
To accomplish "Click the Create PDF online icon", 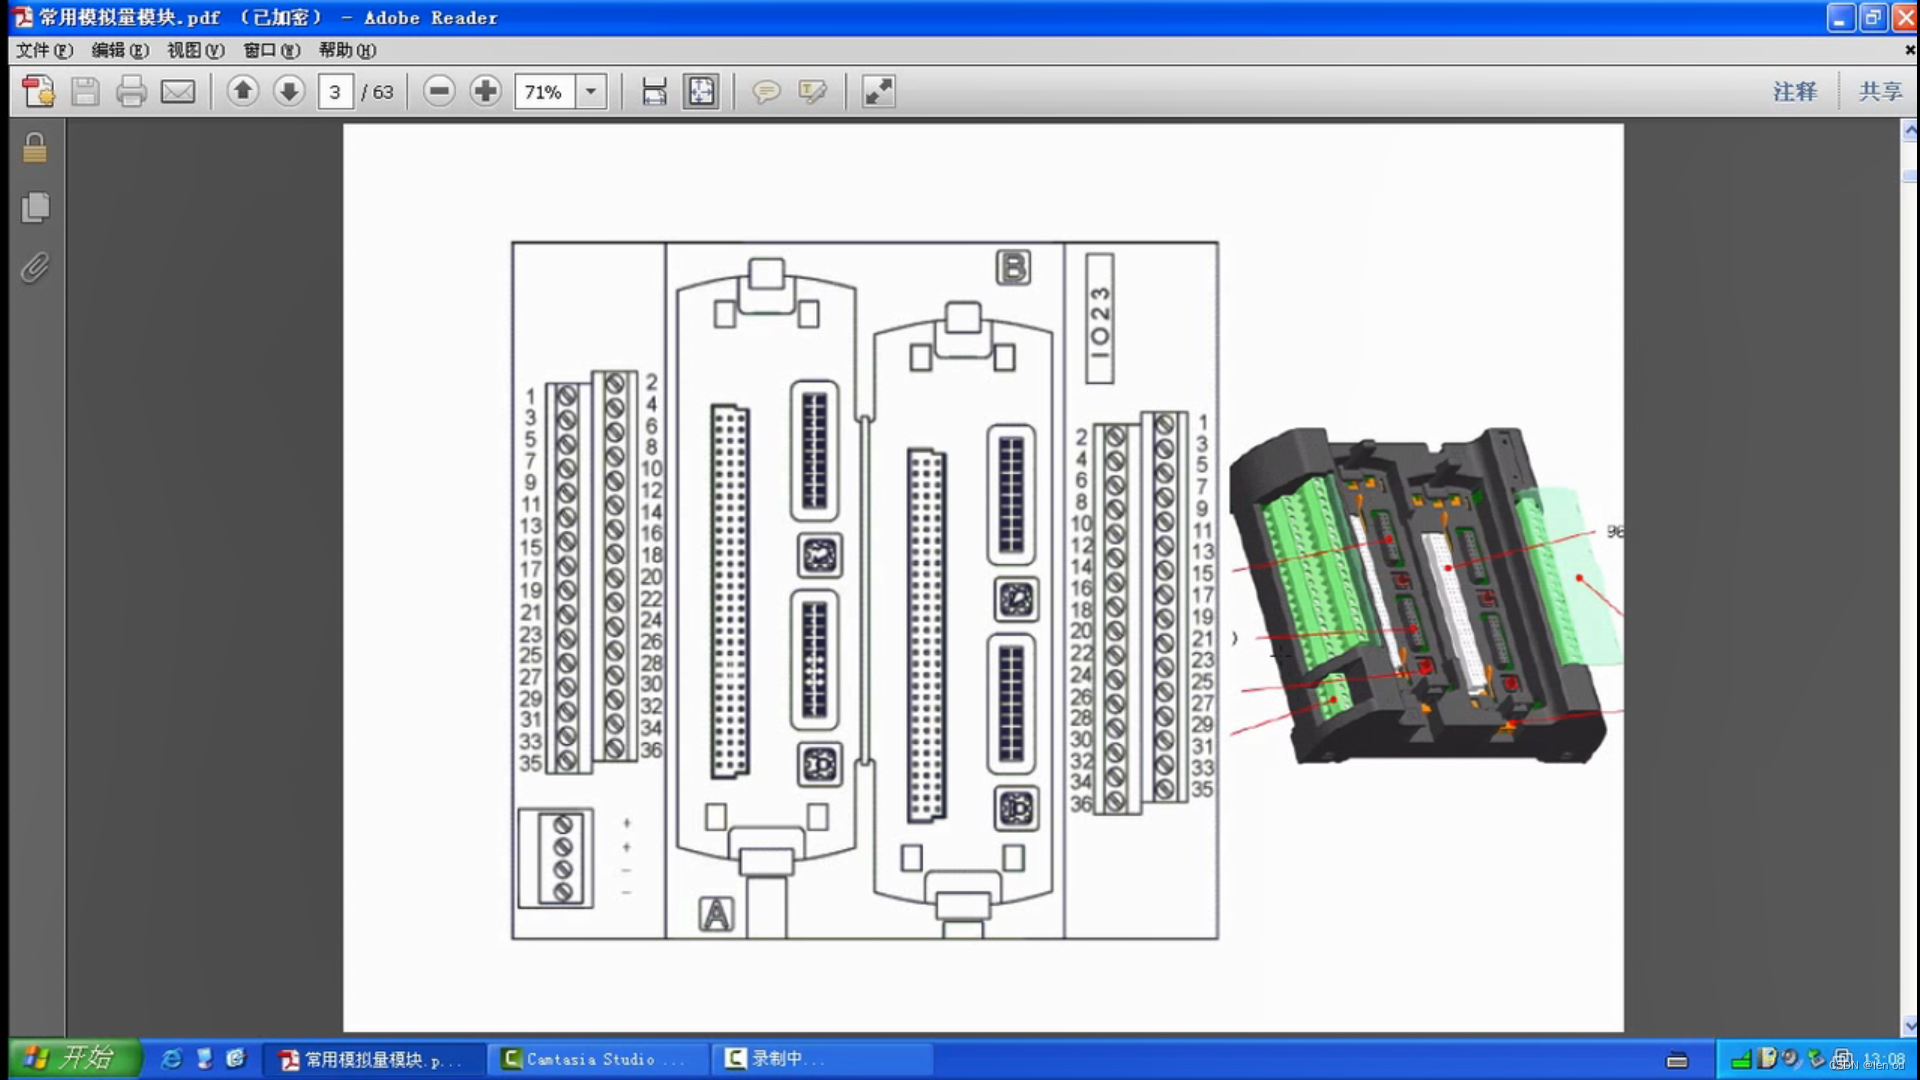I will point(39,92).
